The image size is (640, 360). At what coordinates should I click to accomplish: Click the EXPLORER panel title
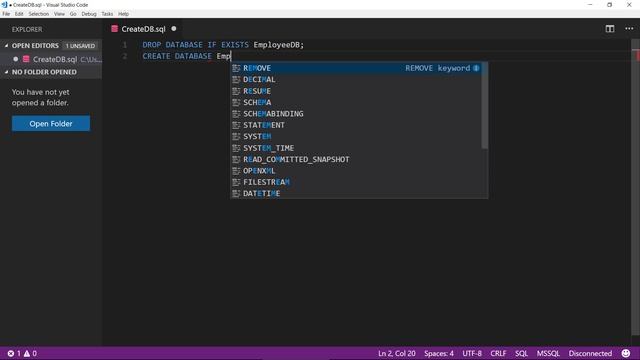[x=27, y=29]
